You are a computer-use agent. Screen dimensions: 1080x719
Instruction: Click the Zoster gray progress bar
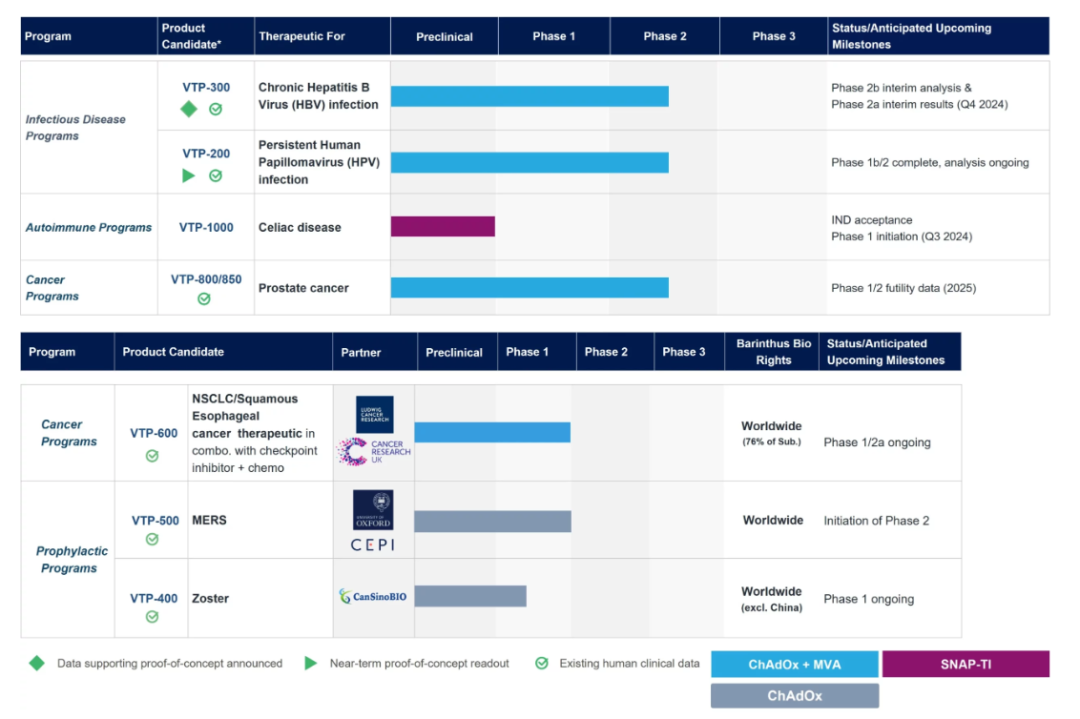click(x=470, y=596)
